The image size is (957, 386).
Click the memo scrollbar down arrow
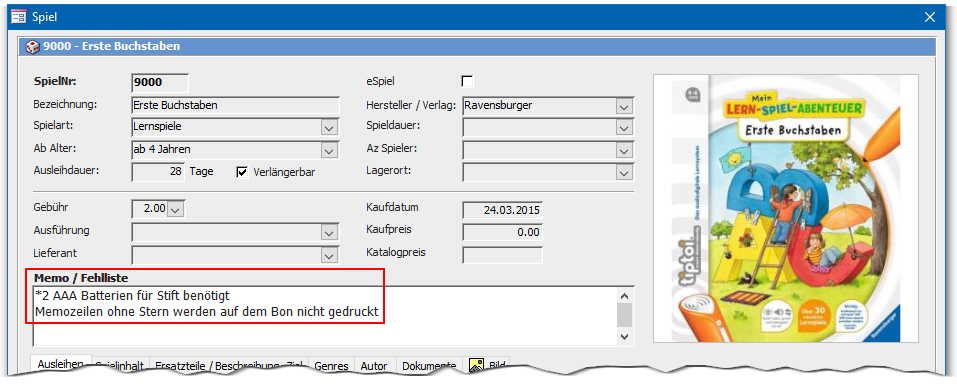tap(624, 336)
